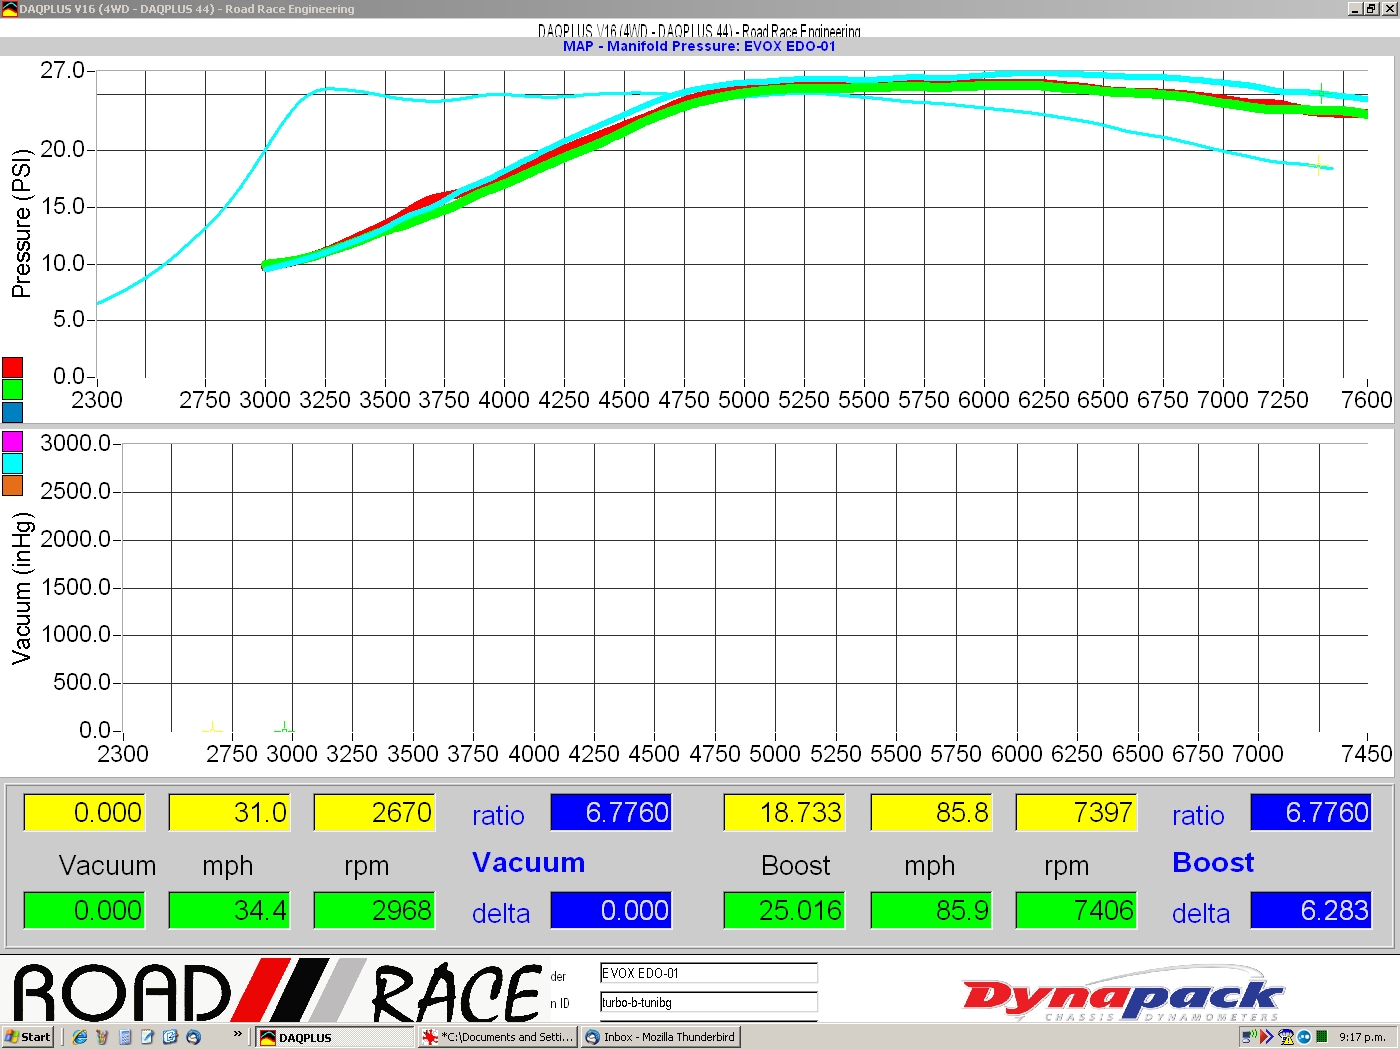The height and width of the screenshot is (1050, 1400).
Task: Click green mph value 85.9
Action: [931, 911]
